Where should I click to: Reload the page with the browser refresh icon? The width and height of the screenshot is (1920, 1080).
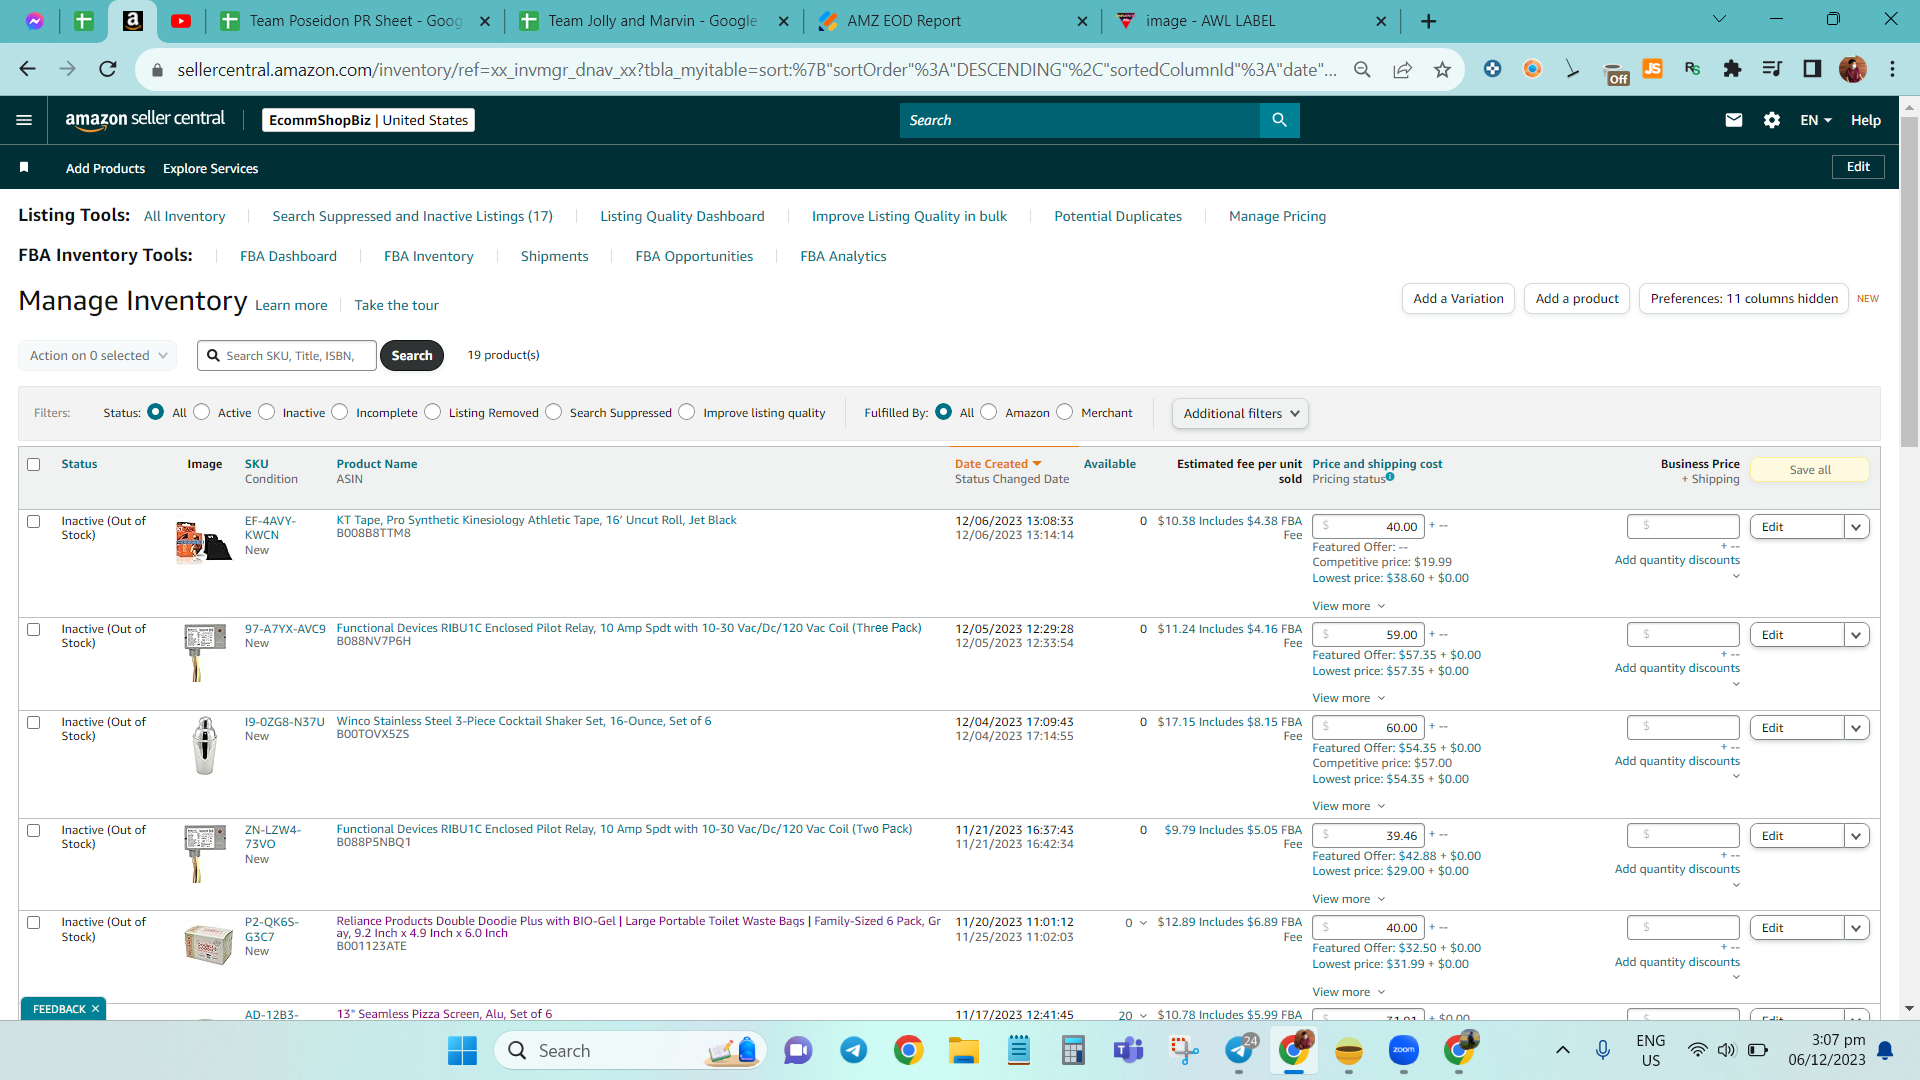[x=108, y=69]
